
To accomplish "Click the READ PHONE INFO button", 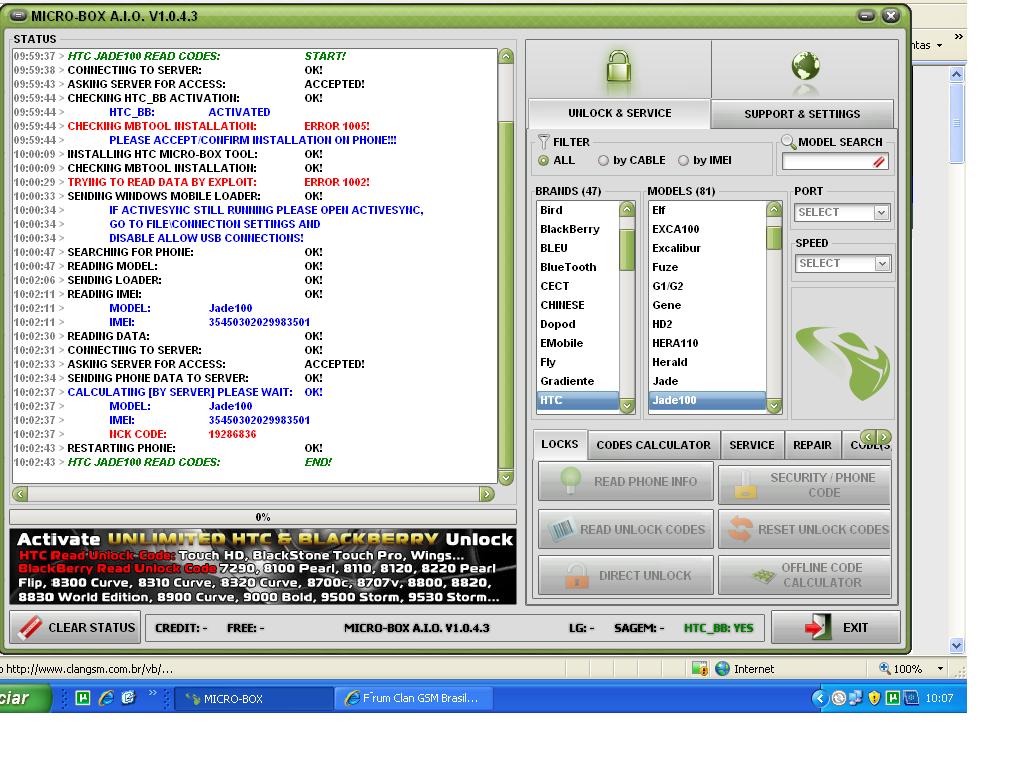I will pos(626,481).
